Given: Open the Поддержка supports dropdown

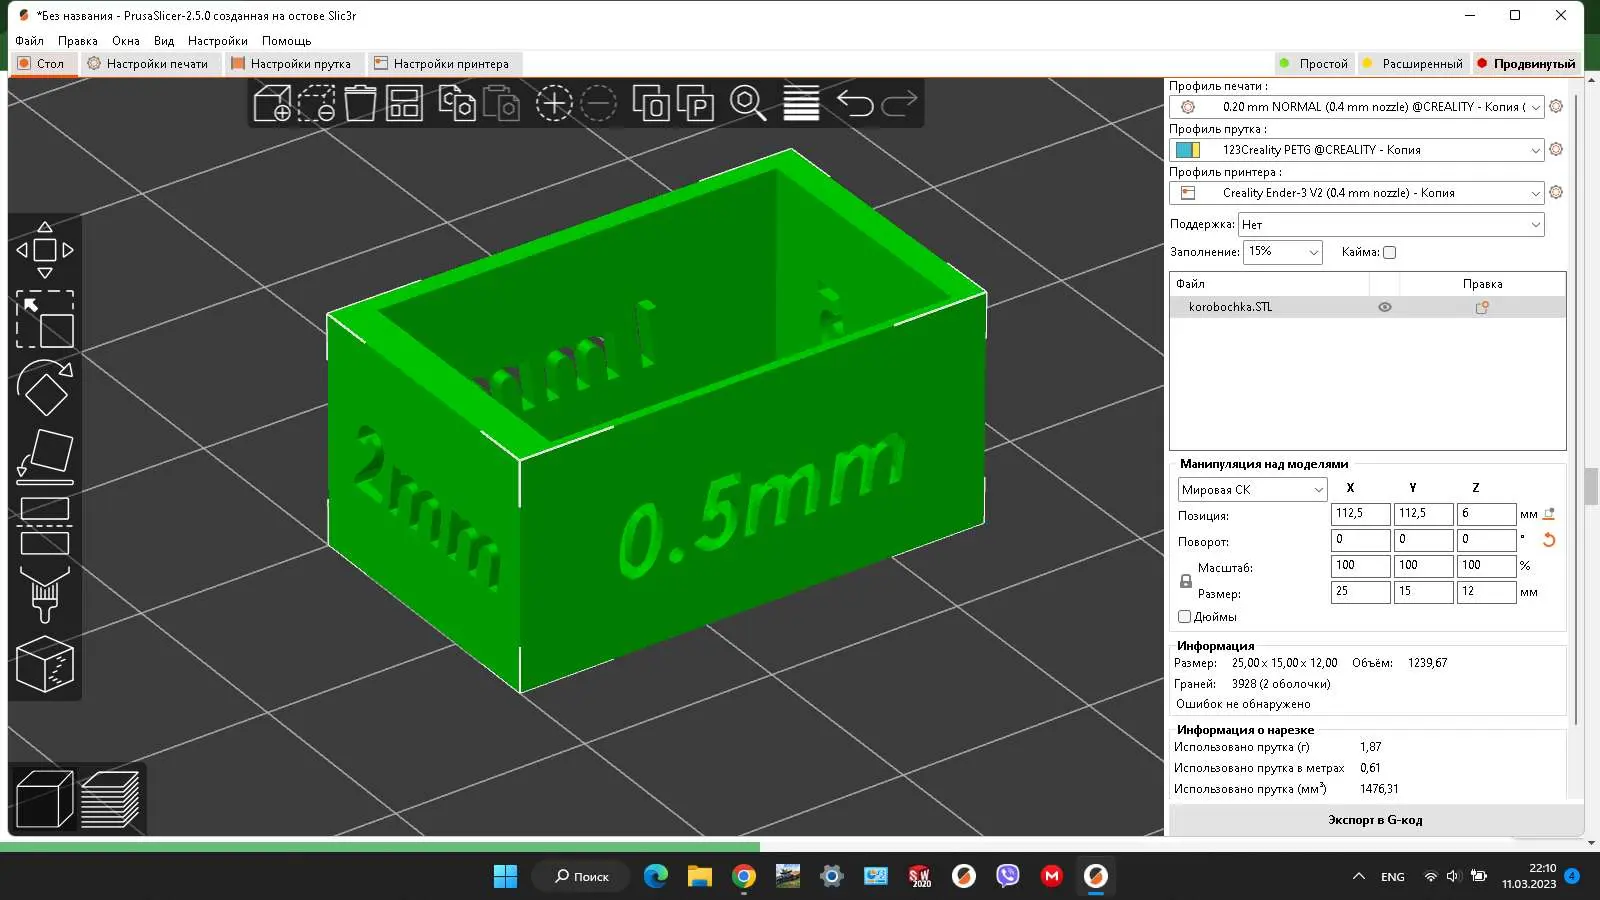Looking at the screenshot, I should (x=1391, y=225).
